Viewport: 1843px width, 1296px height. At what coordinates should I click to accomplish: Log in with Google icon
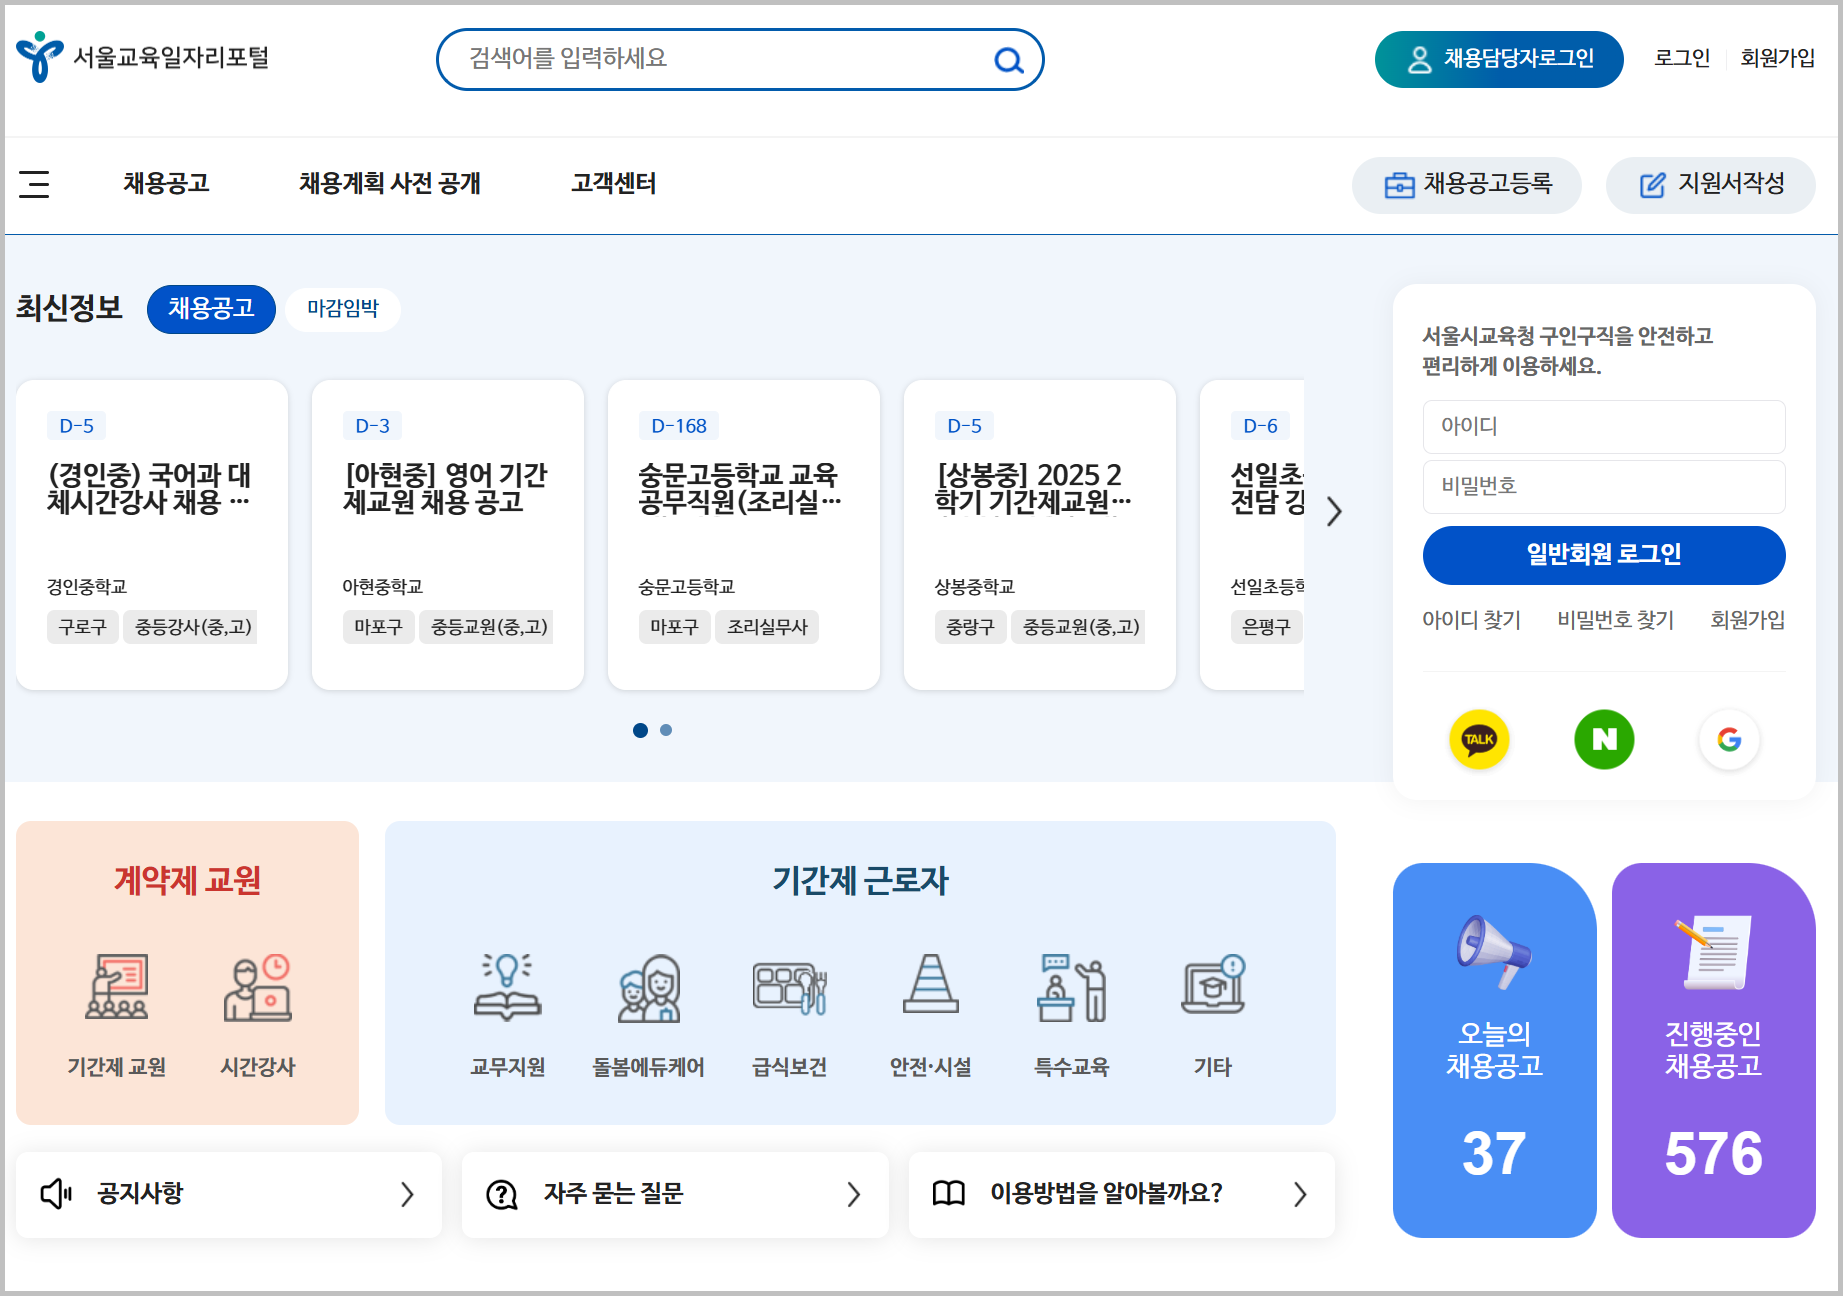[1729, 739]
